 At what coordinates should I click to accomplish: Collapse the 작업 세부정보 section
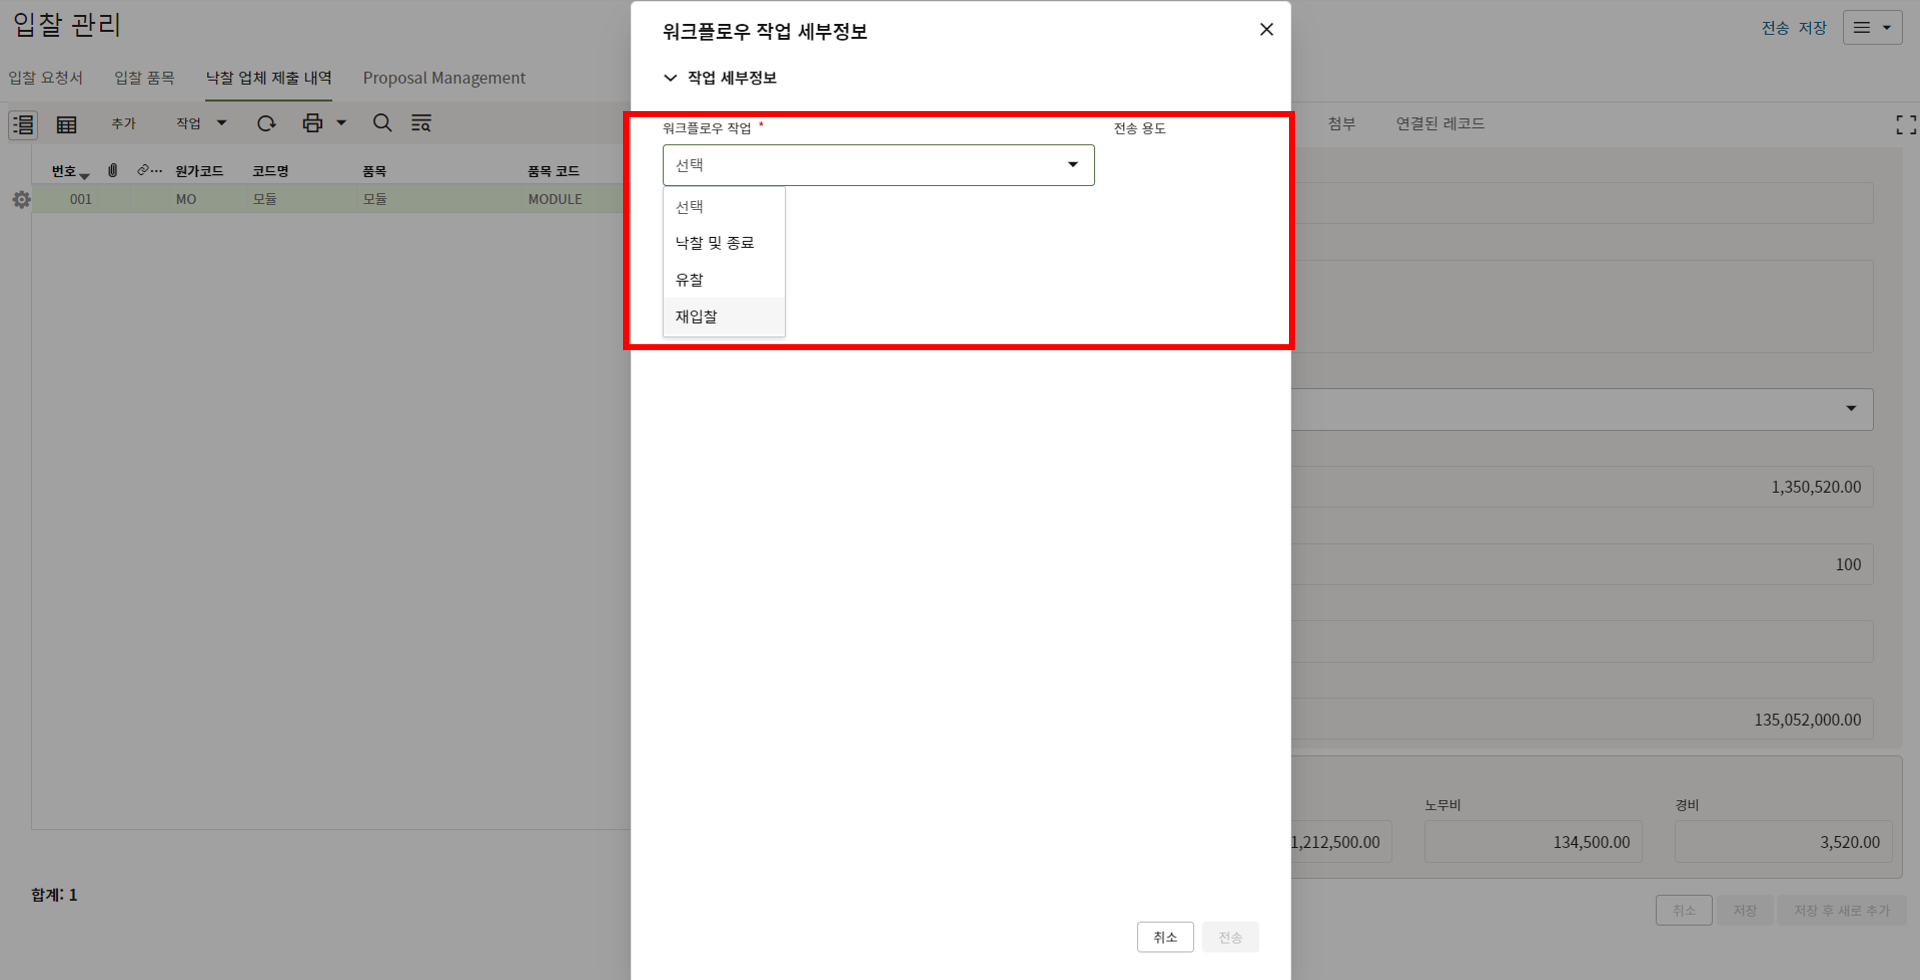point(670,78)
